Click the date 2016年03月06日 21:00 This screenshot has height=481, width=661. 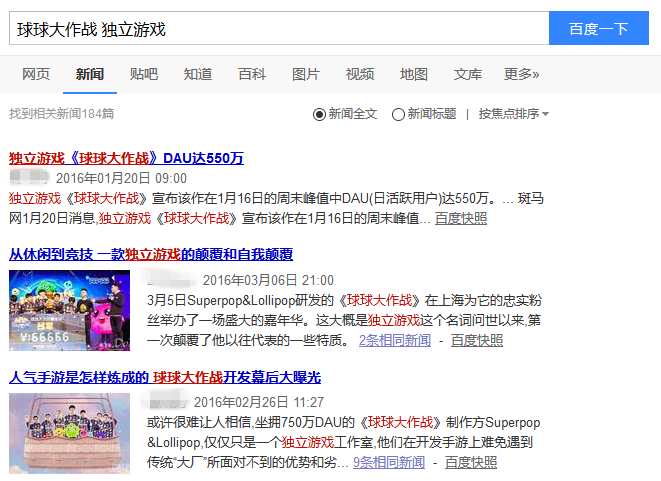pyautogui.click(x=268, y=280)
